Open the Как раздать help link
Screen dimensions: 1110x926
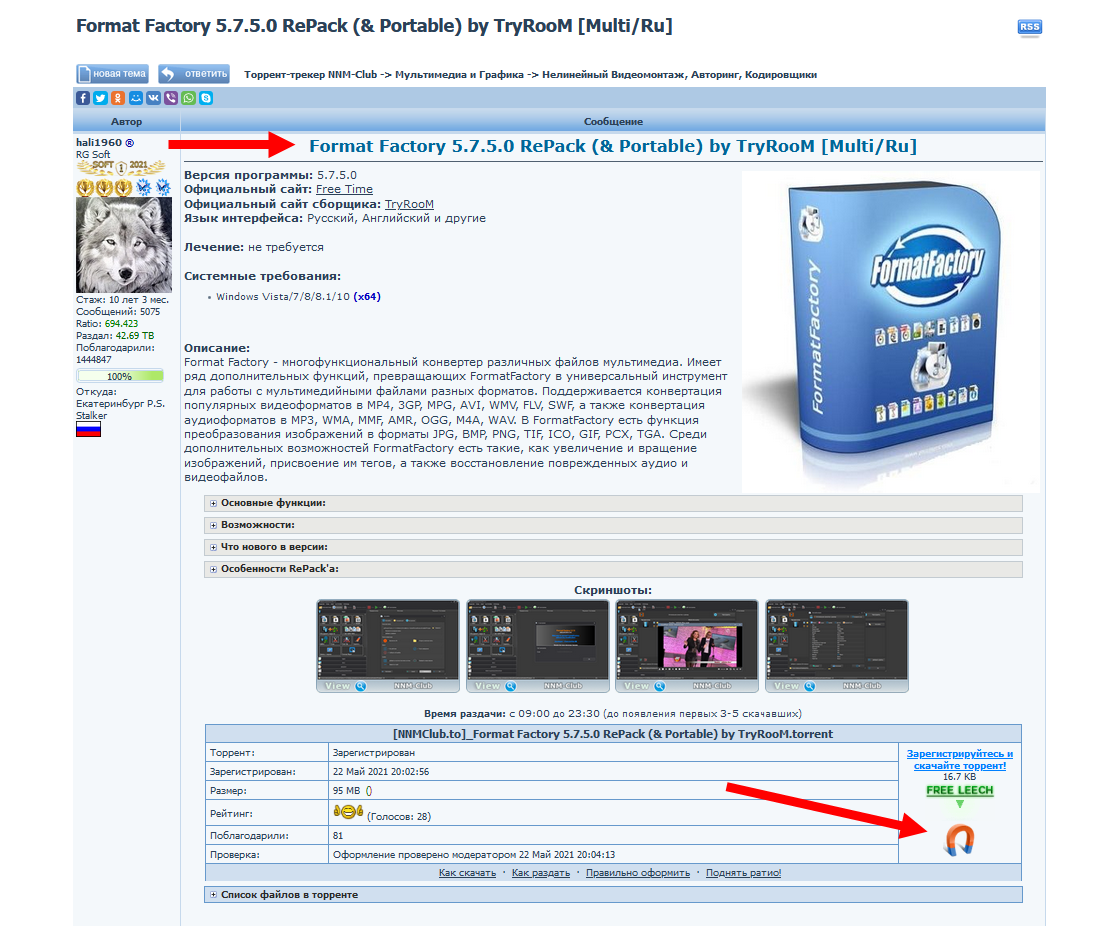pos(541,873)
